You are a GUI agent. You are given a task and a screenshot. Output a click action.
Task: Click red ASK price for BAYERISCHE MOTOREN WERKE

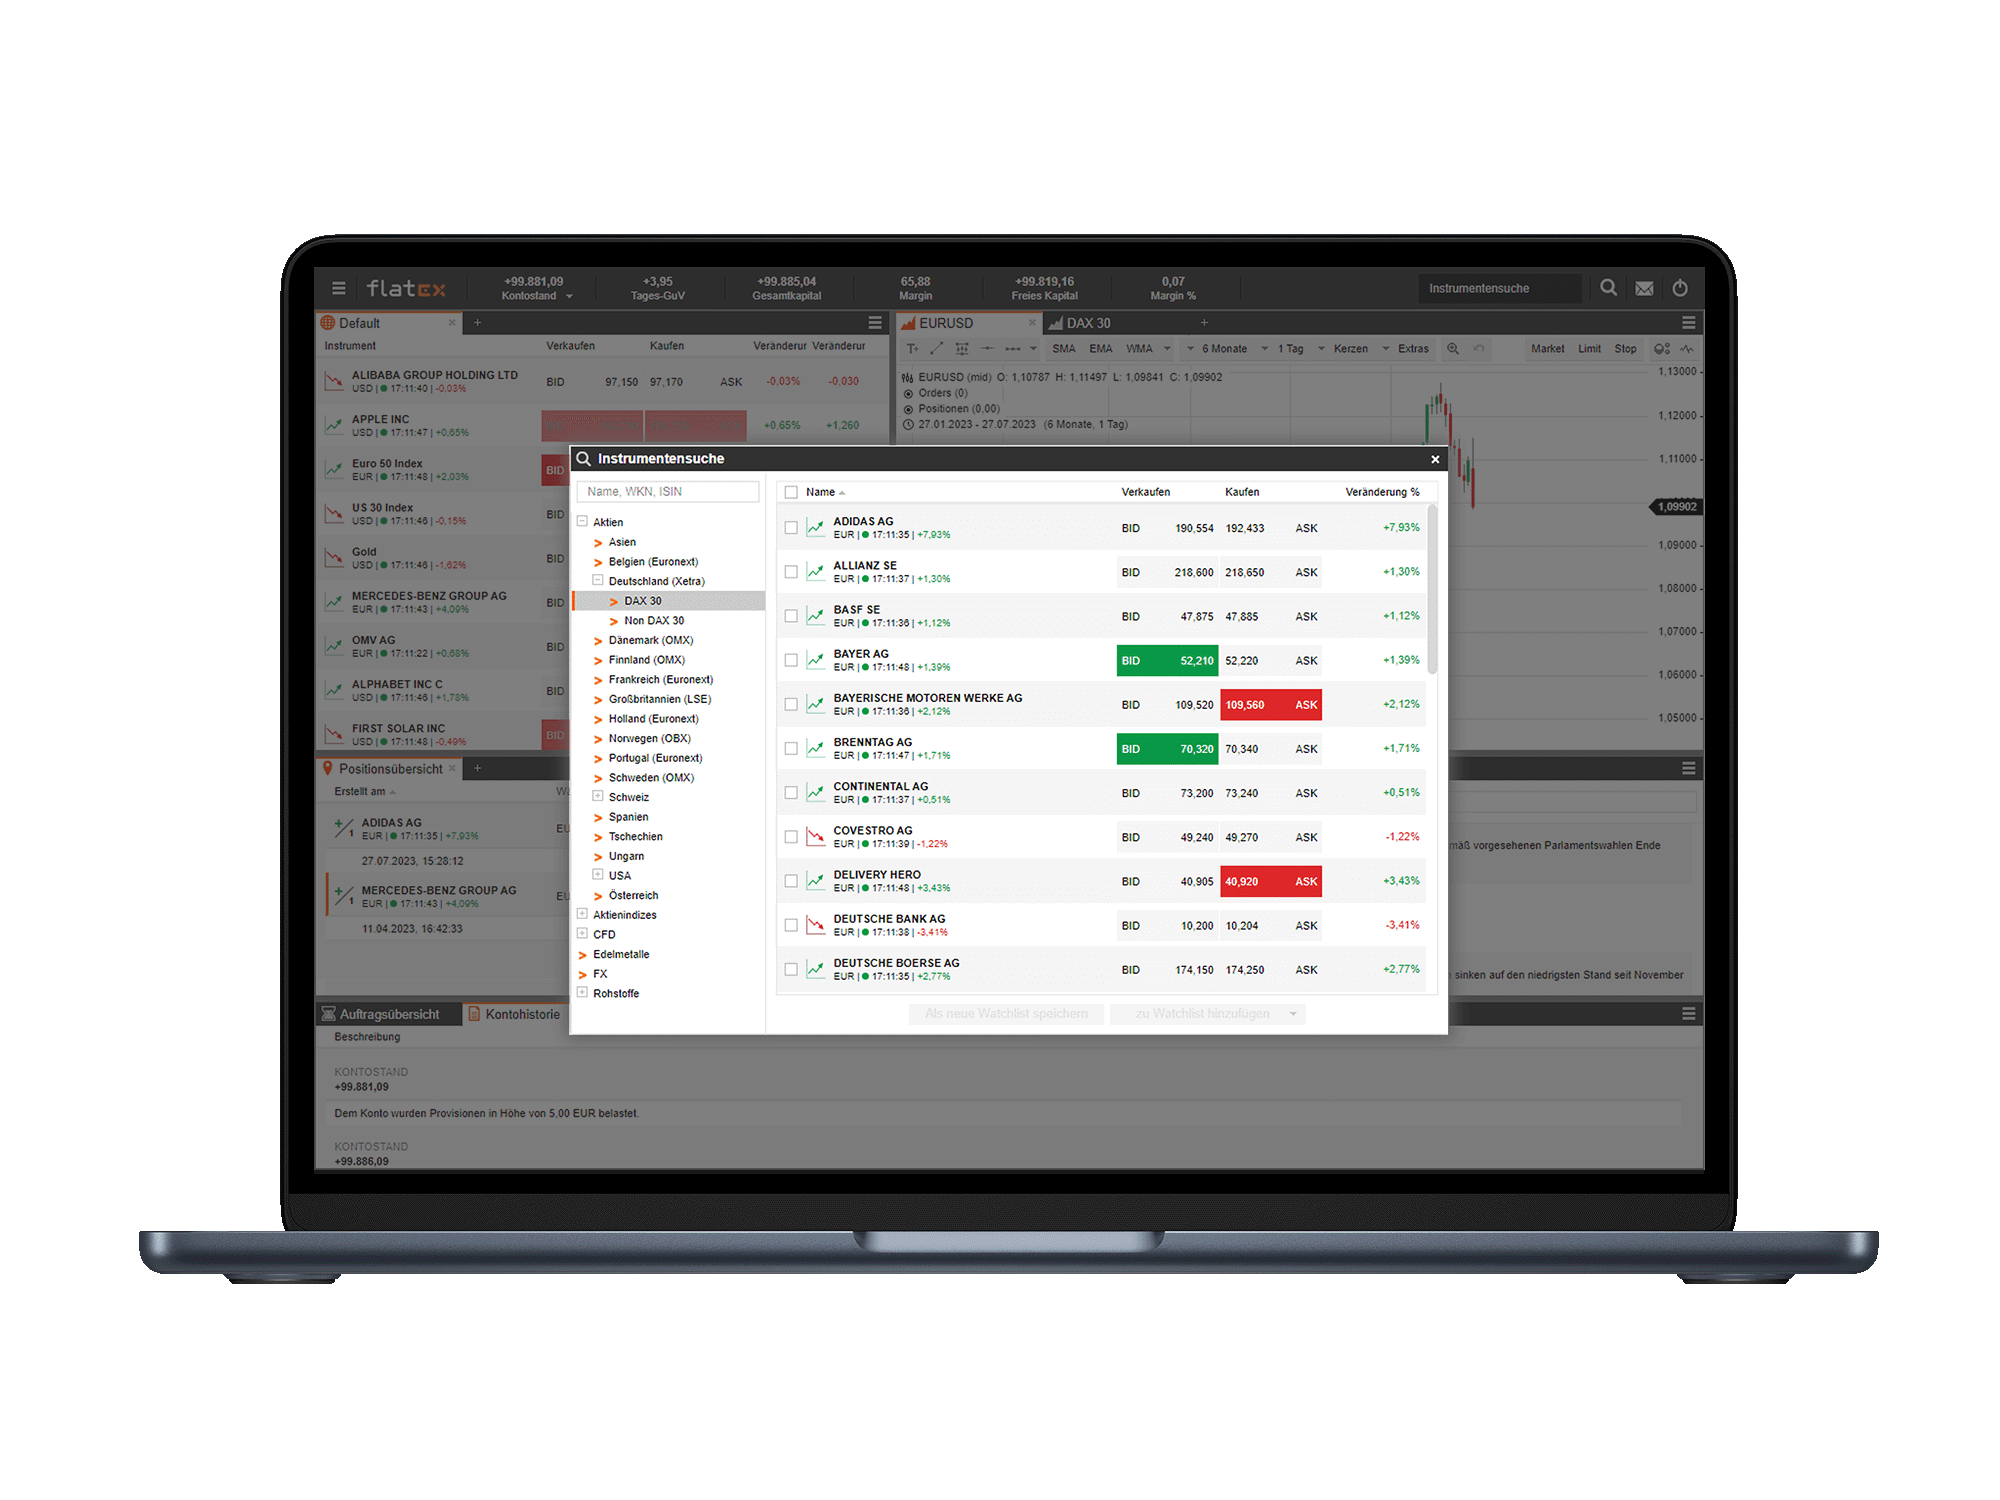click(1271, 705)
